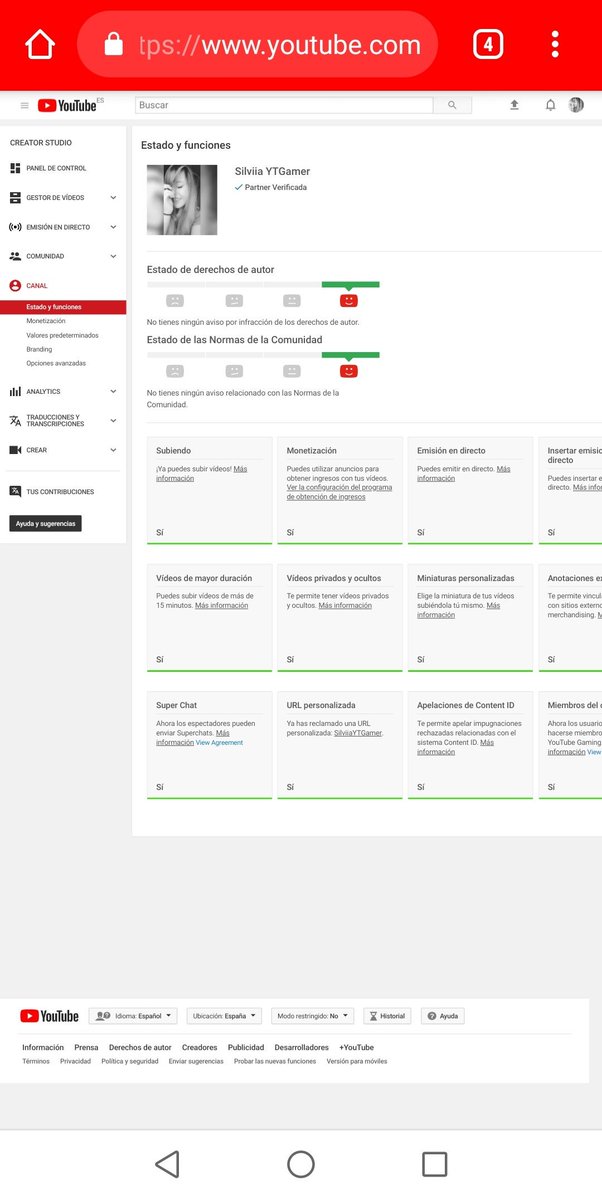Tap the Android home circle button
Viewport: 602px width, 1200px height.
(x=301, y=1164)
